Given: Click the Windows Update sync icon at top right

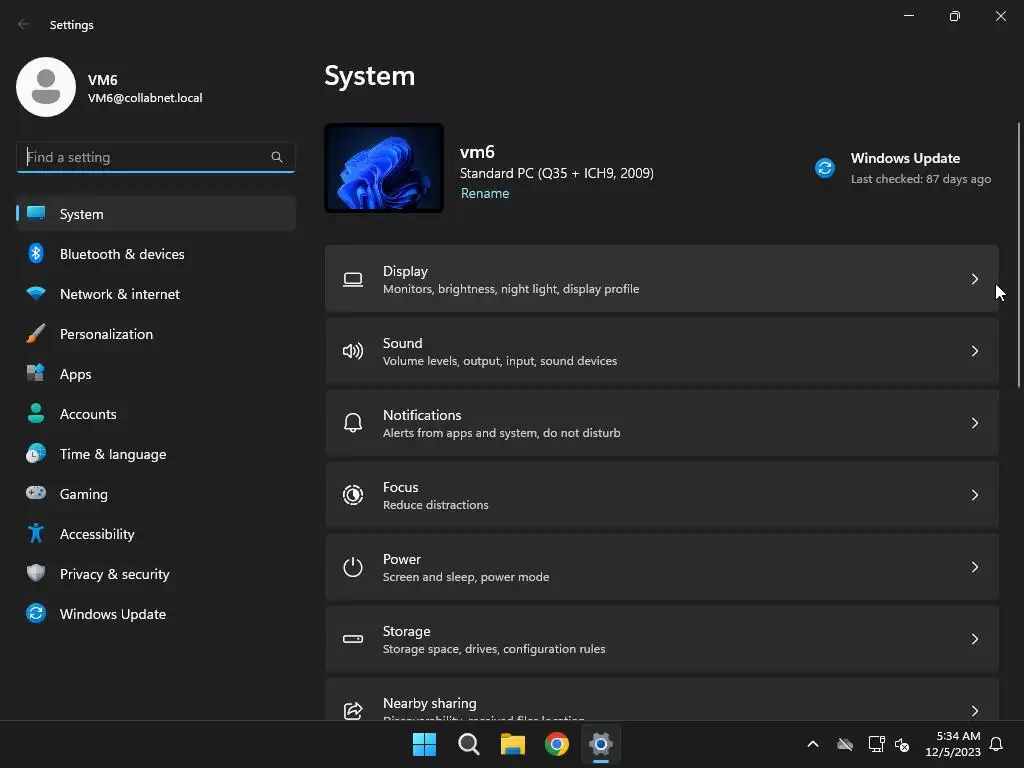Looking at the screenshot, I should tap(825, 168).
